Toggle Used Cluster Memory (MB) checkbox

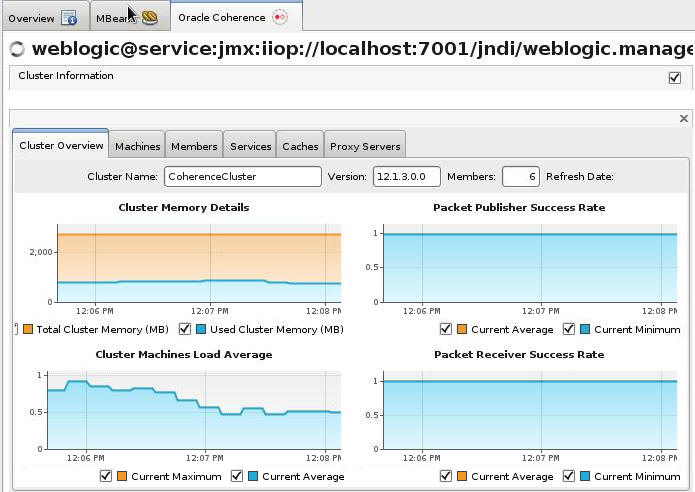[x=185, y=329]
